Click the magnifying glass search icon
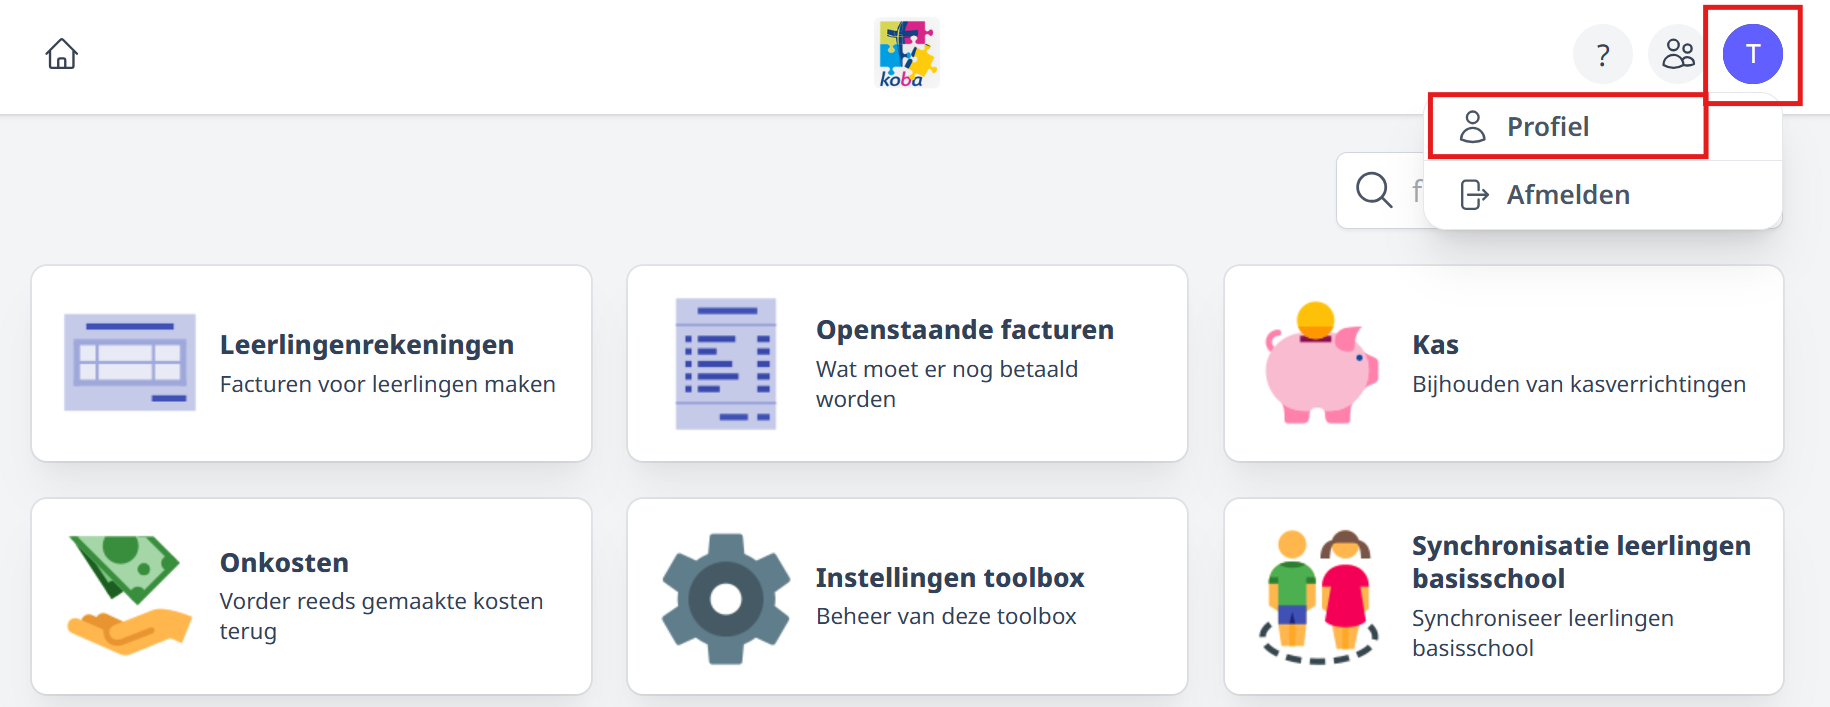 [x=1374, y=190]
